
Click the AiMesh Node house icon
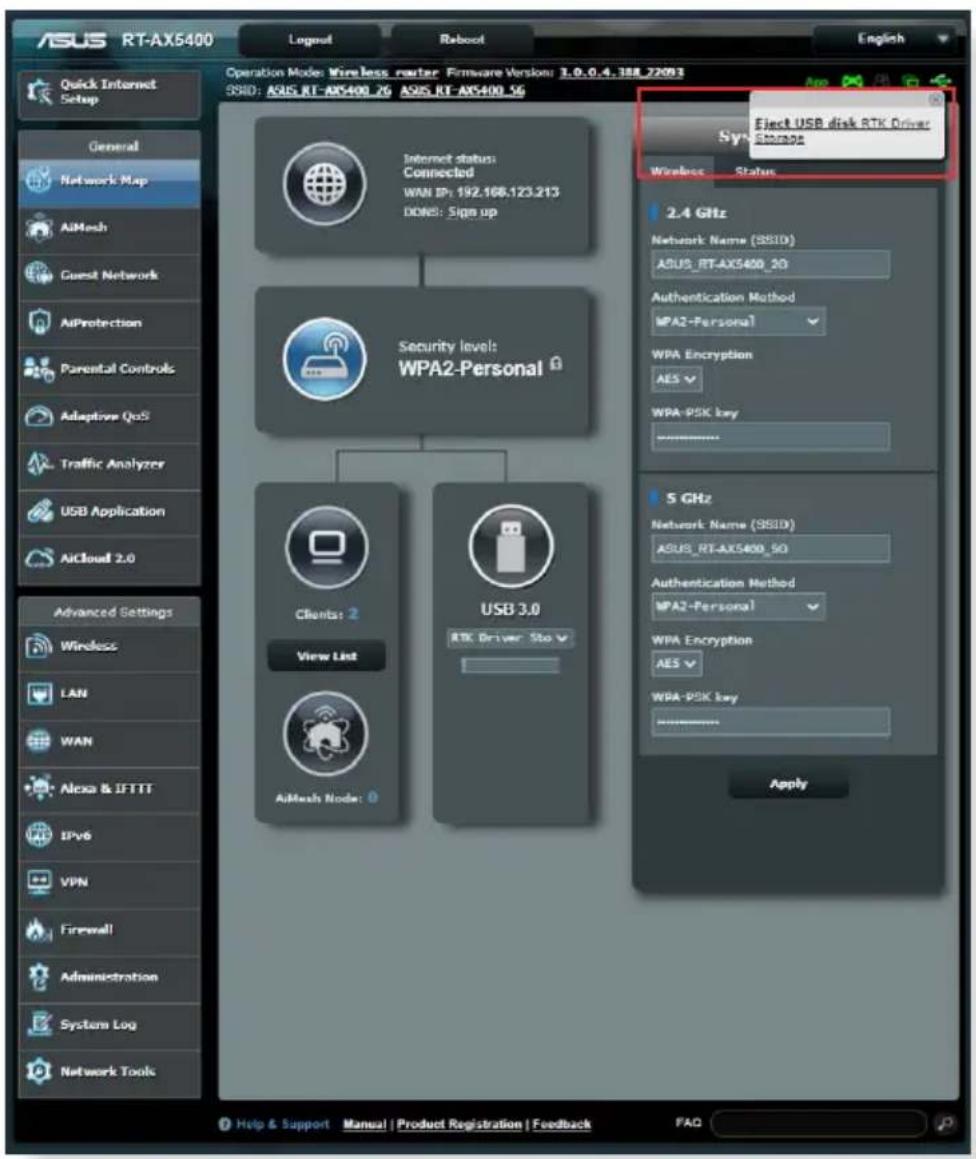tap(325, 733)
